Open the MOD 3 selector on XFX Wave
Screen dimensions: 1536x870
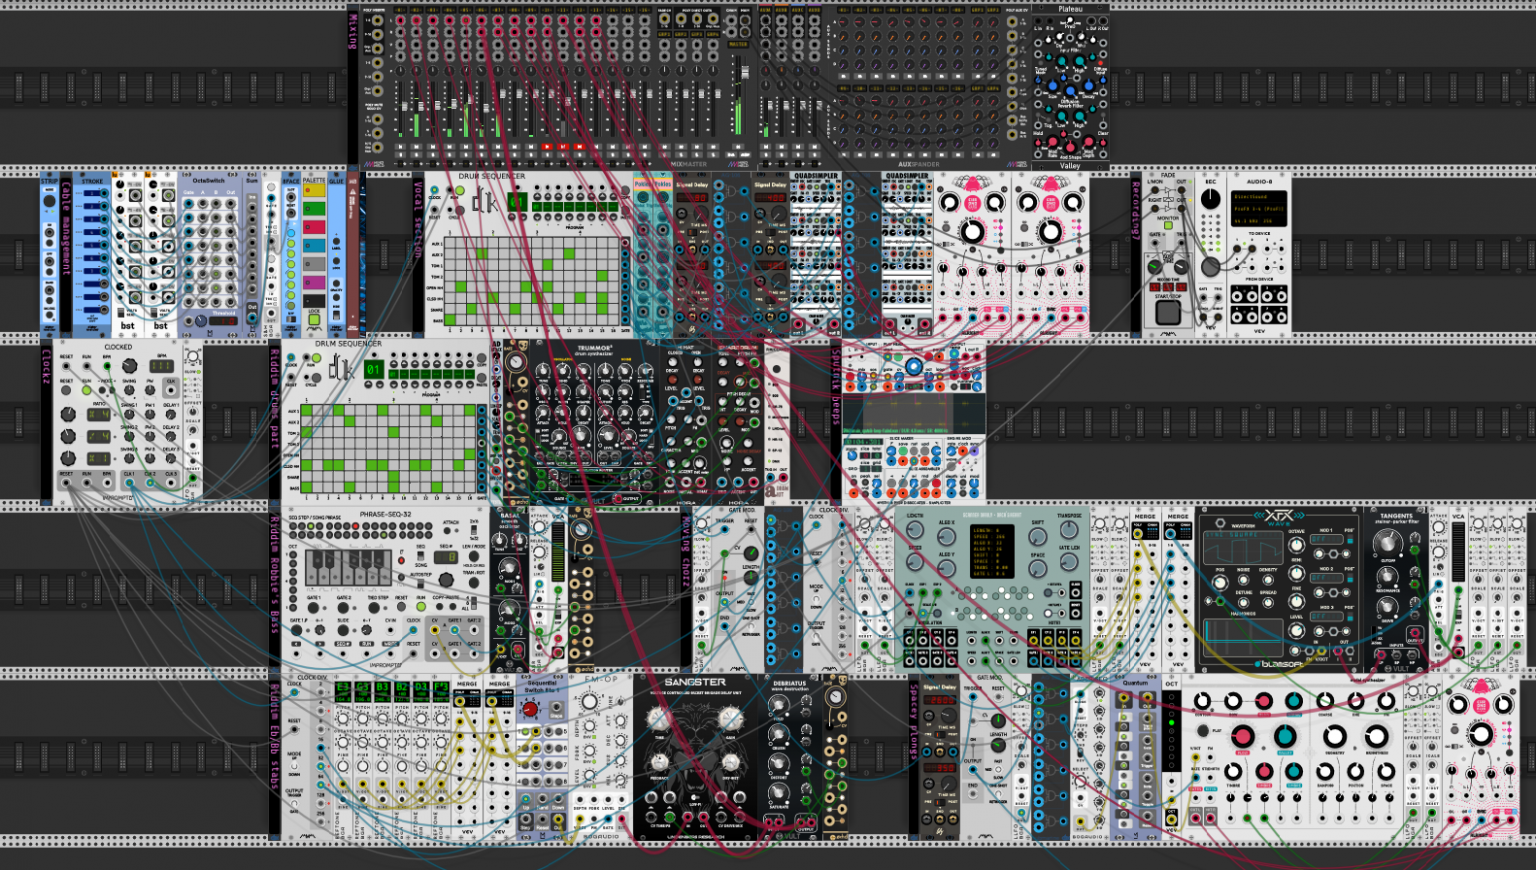(x=1325, y=616)
